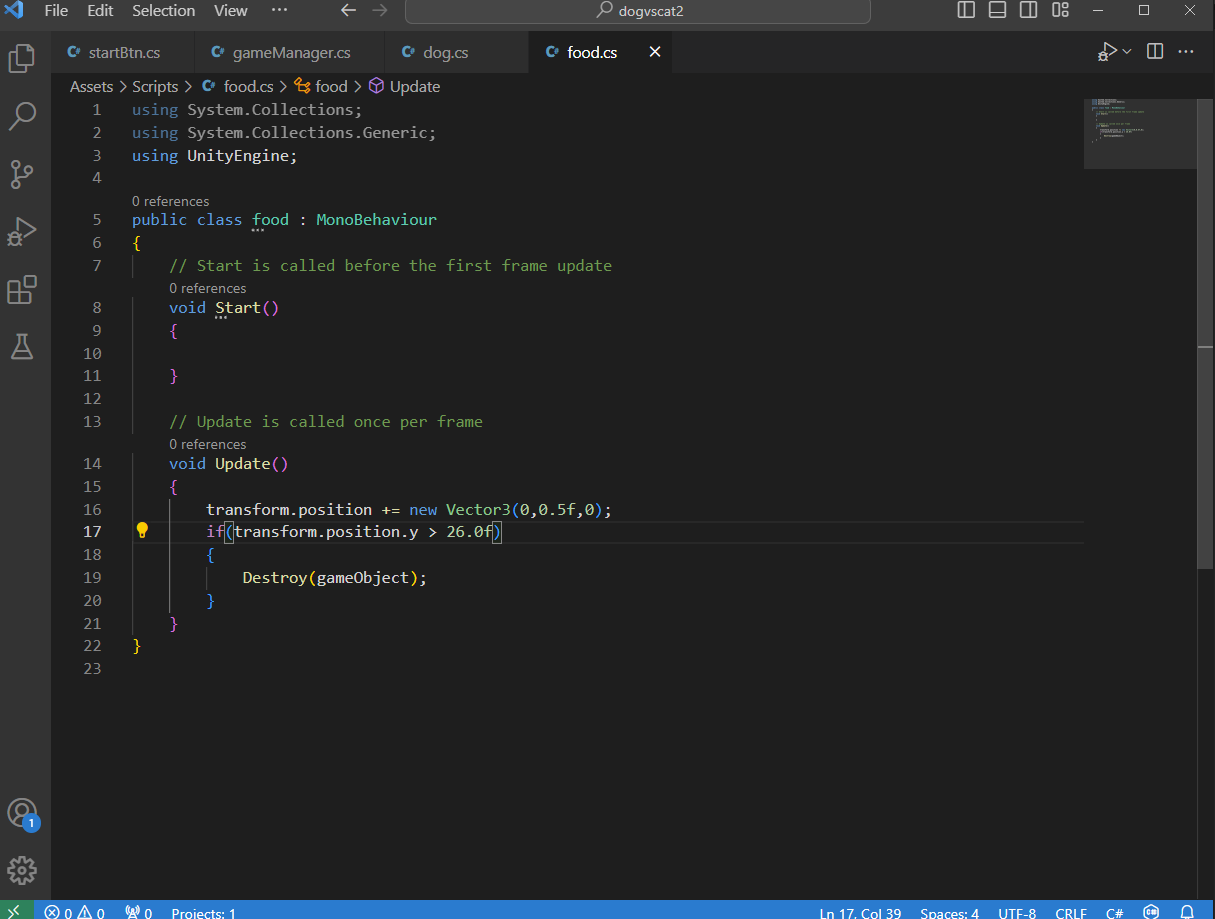Open the title bar ellipsis for more menus

[279, 11]
